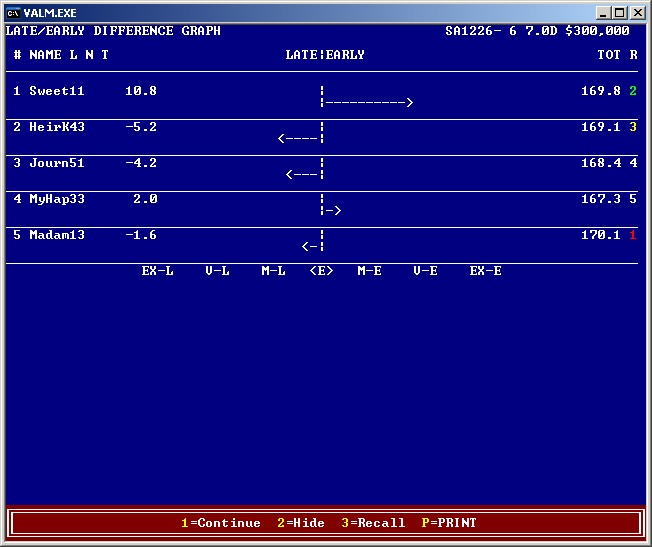Click the -1.6 difference value
Image resolution: width=652 pixels, height=547 pixels.
pos(141,235)
